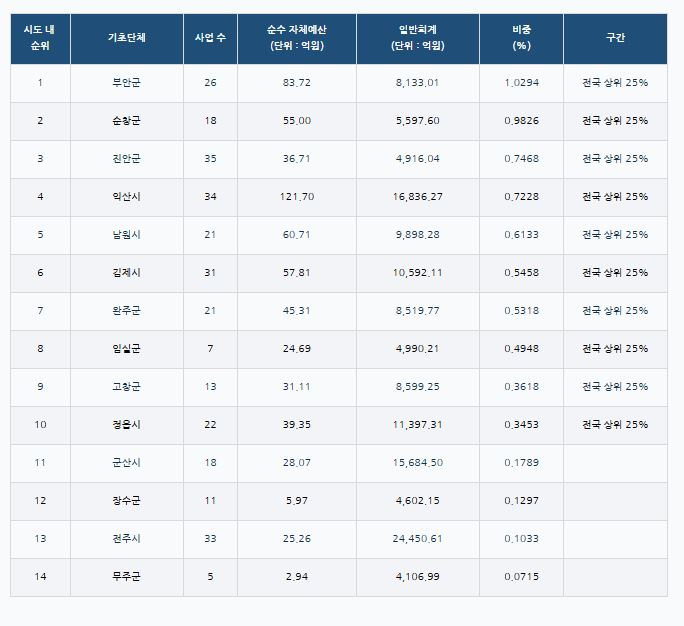Click 전국 상위 25% in 부안군 row
The image size is (684, 626).
pos(615,83)
